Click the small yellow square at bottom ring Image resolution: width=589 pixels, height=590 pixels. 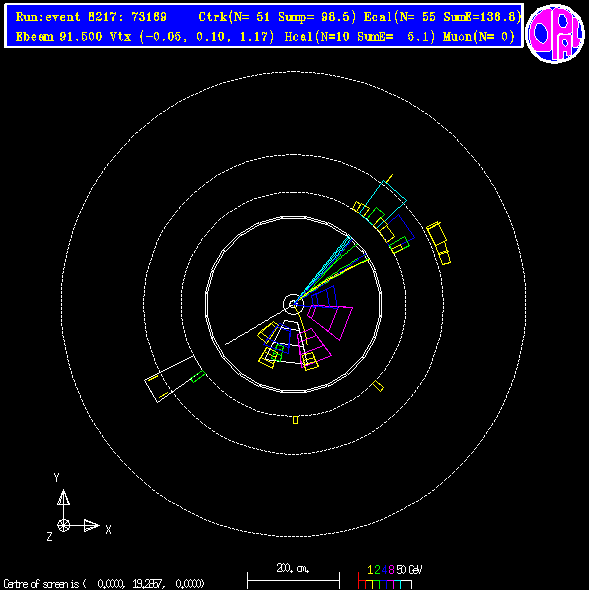295,420
